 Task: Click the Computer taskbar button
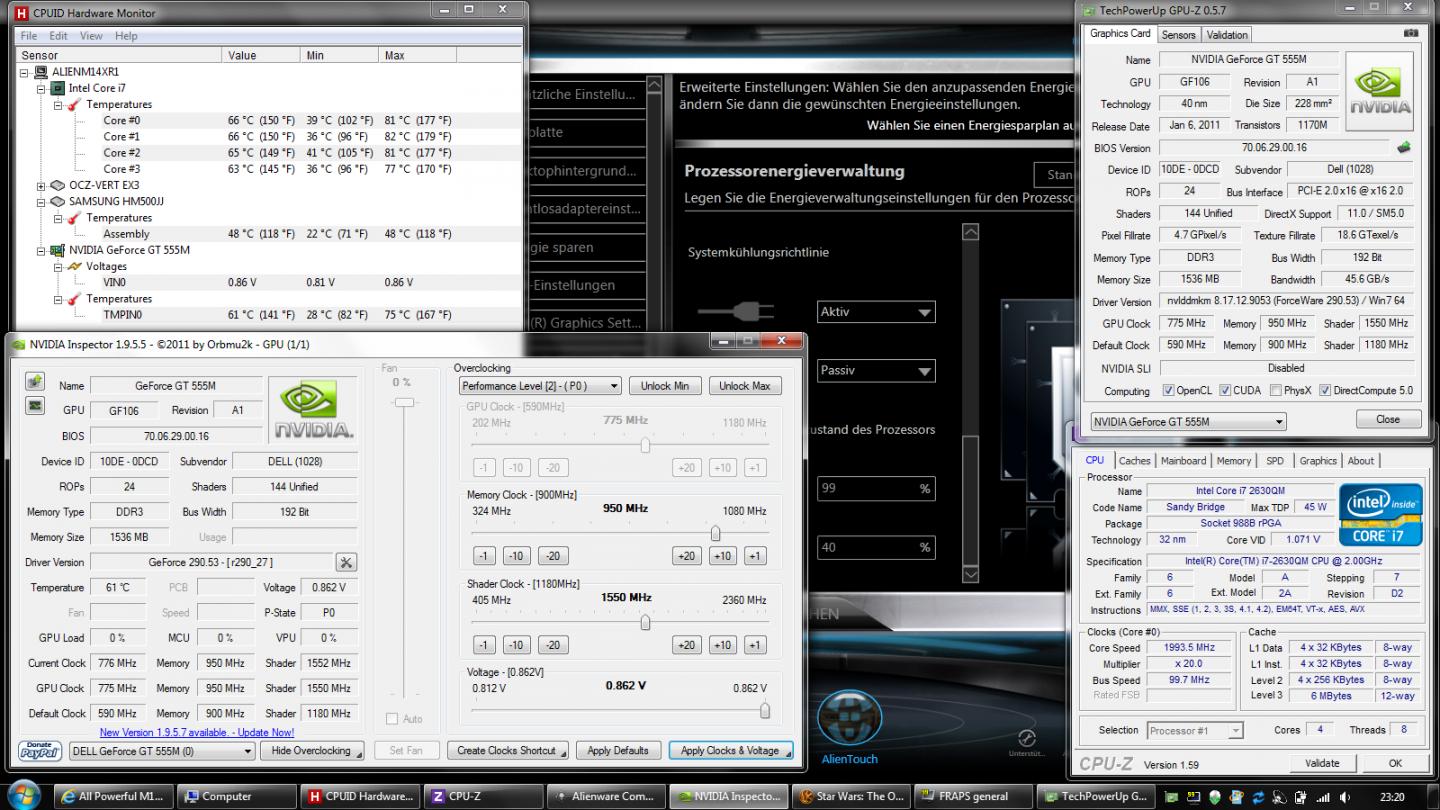click(236, 796)
